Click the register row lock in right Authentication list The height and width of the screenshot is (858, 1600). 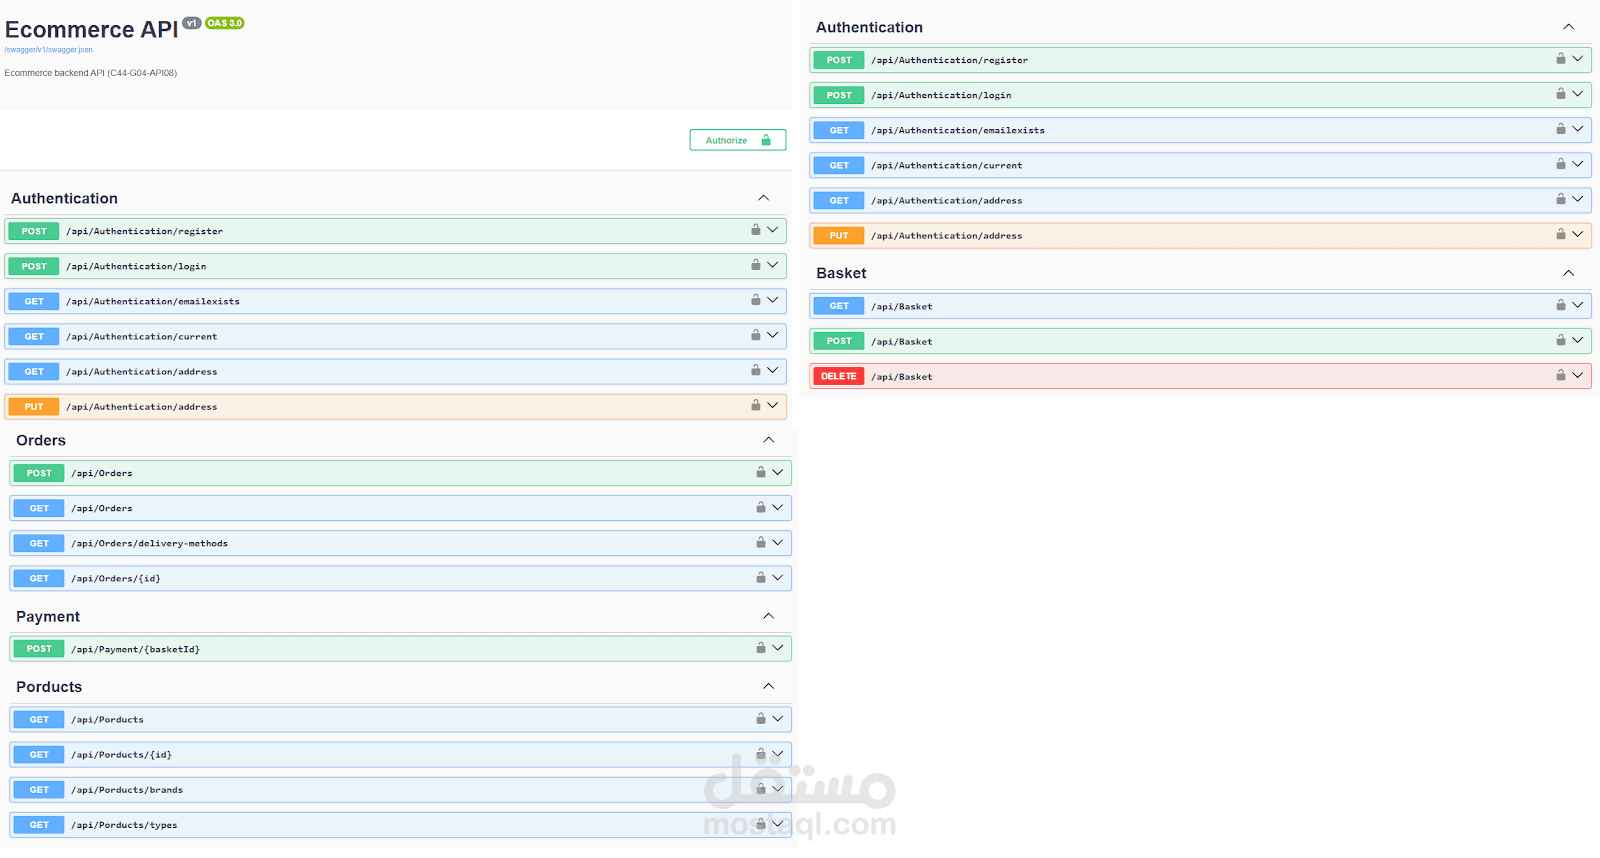(x=1561, y=59)
